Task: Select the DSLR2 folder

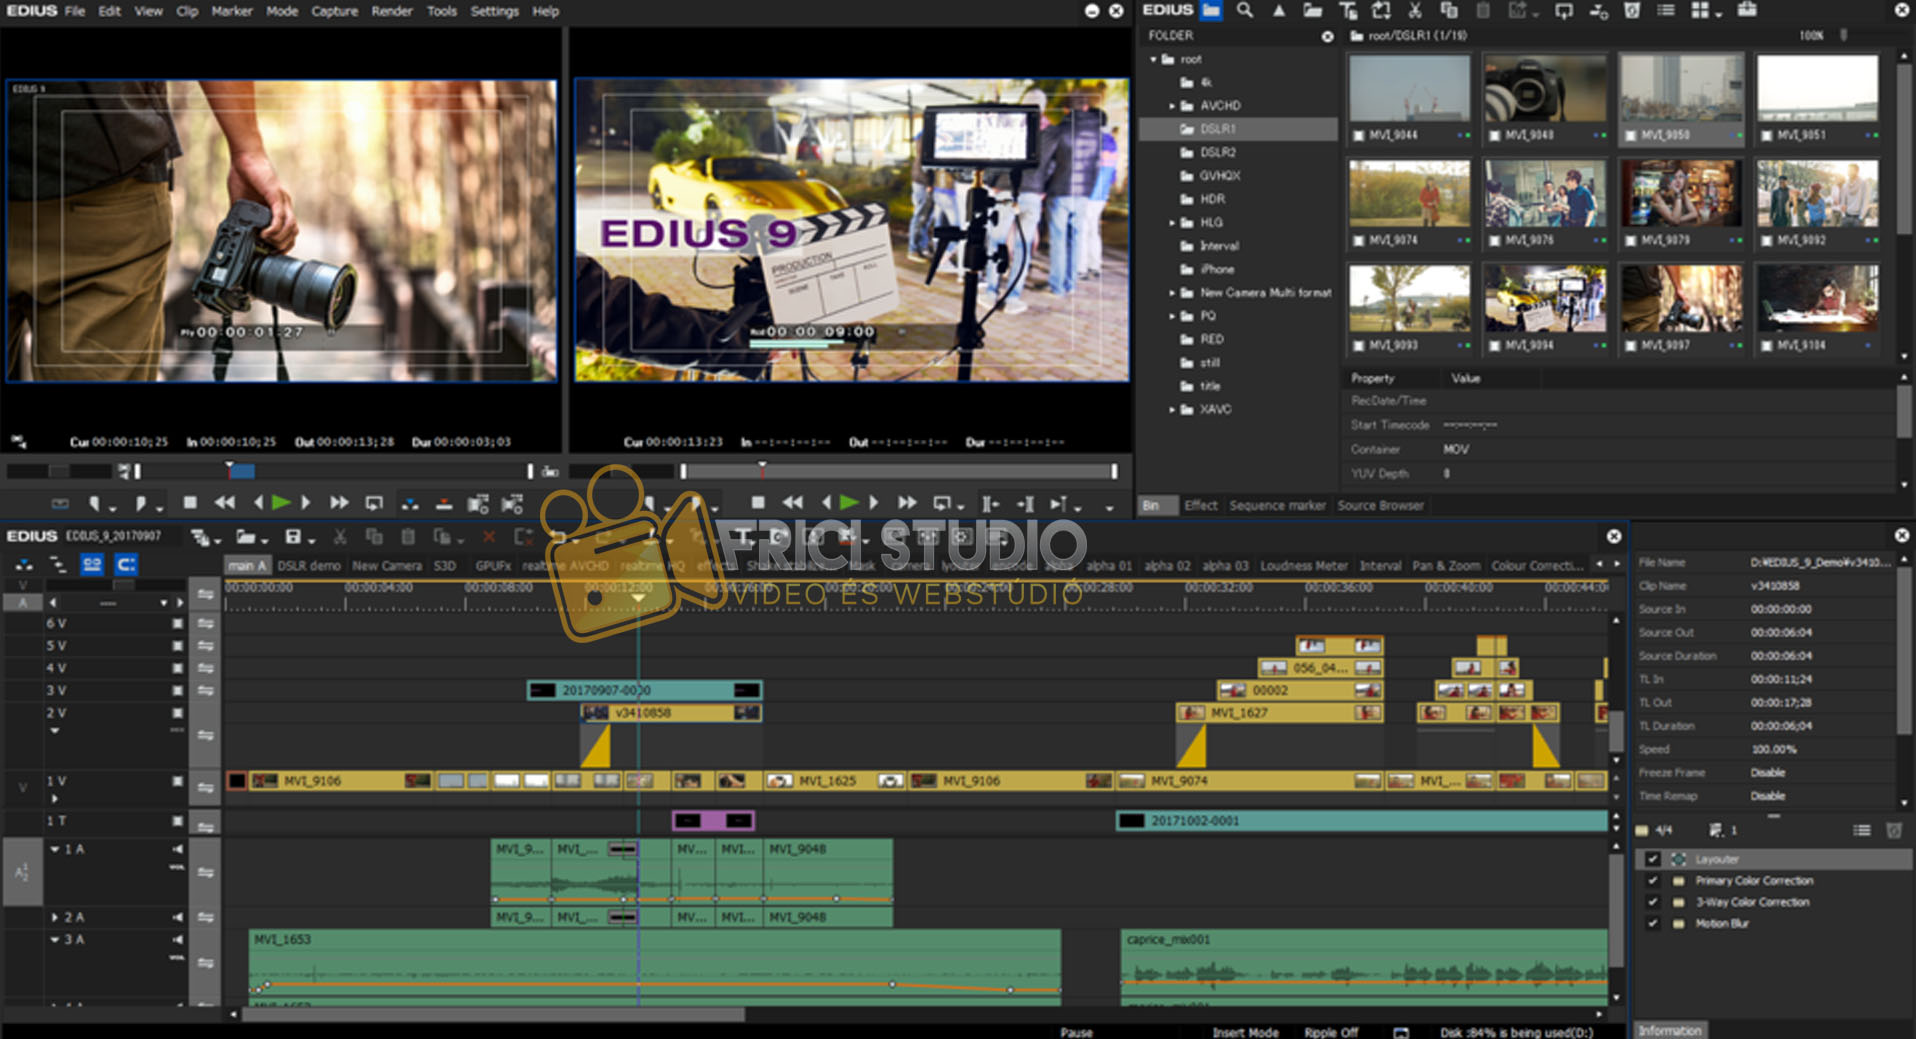Action: pyautogui.click(x=1217, y=152)
